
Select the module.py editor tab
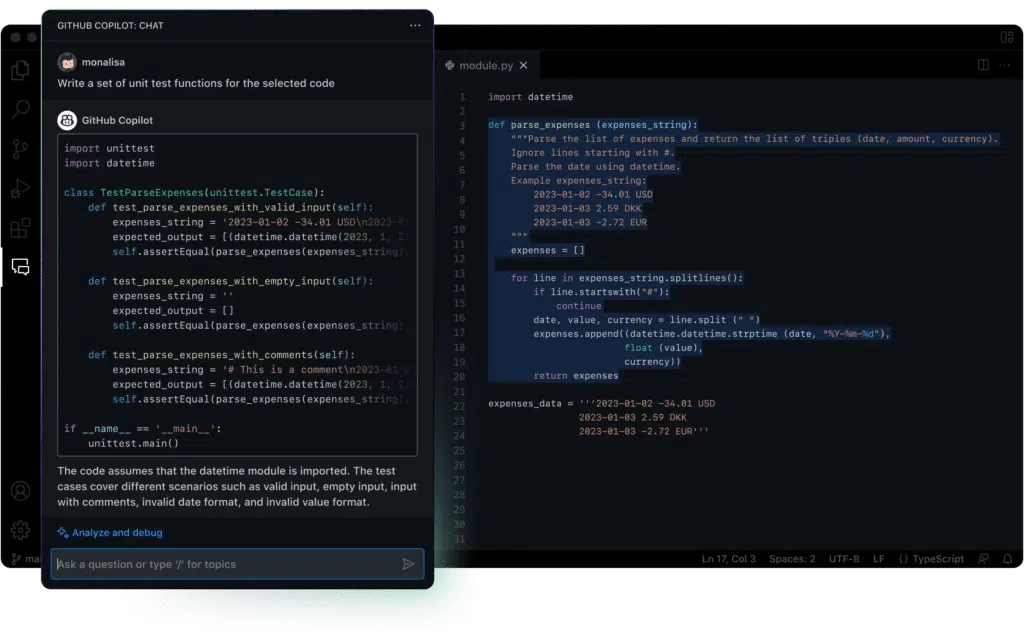click(487, 65)
